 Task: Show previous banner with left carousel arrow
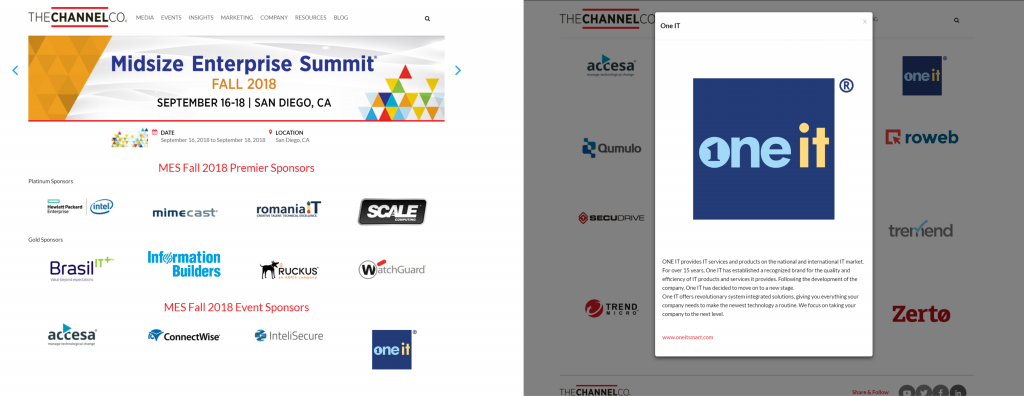tap(15, 70)
